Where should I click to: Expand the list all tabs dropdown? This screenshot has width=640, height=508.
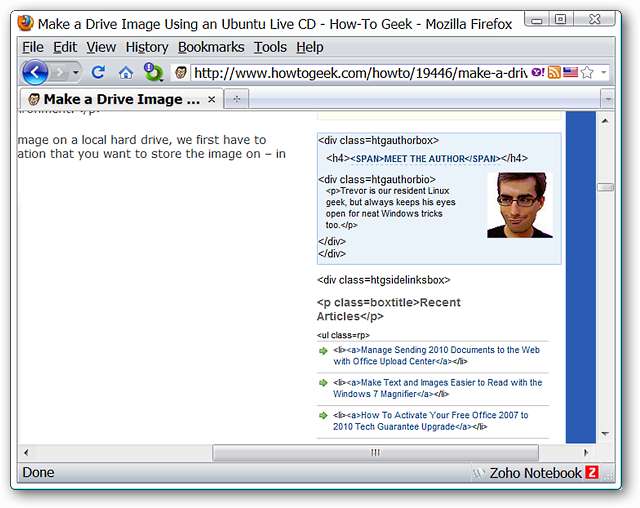[x=607, y=99]
